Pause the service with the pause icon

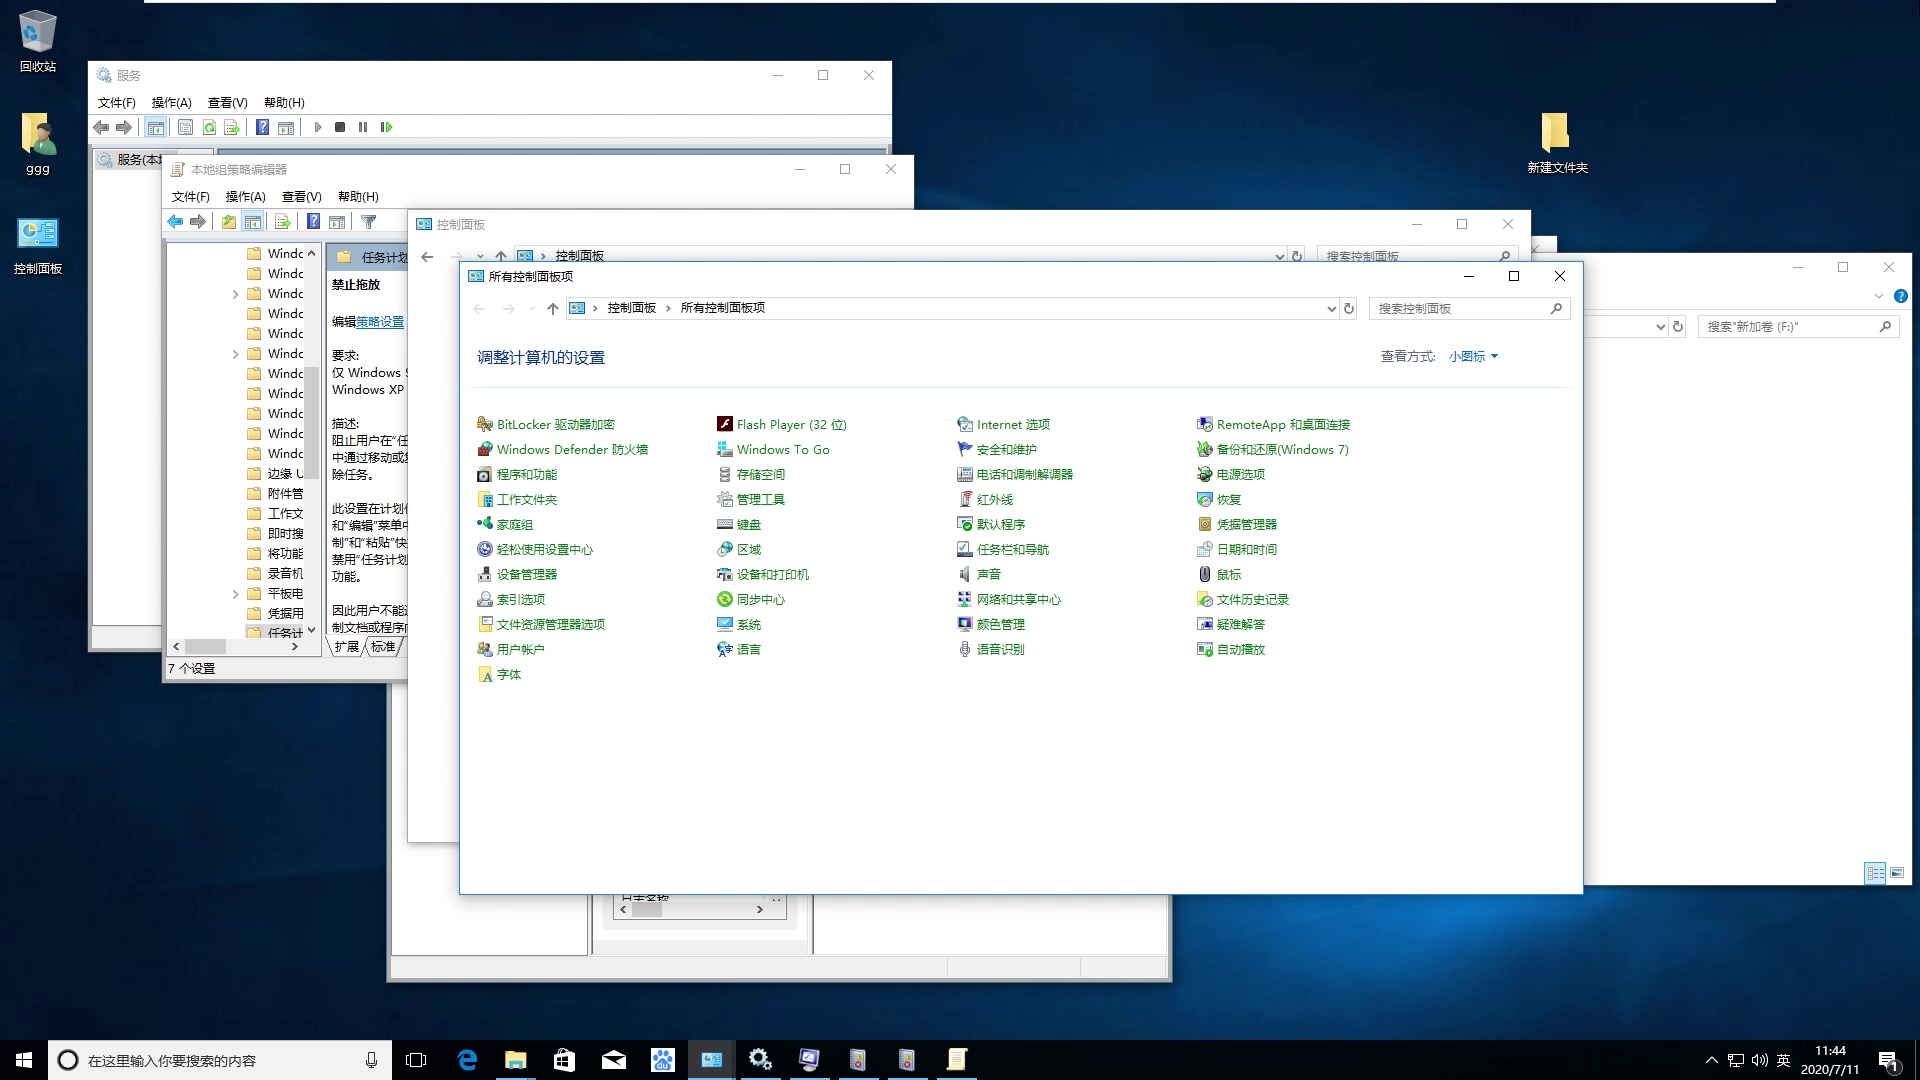click(x=364, y=127)
